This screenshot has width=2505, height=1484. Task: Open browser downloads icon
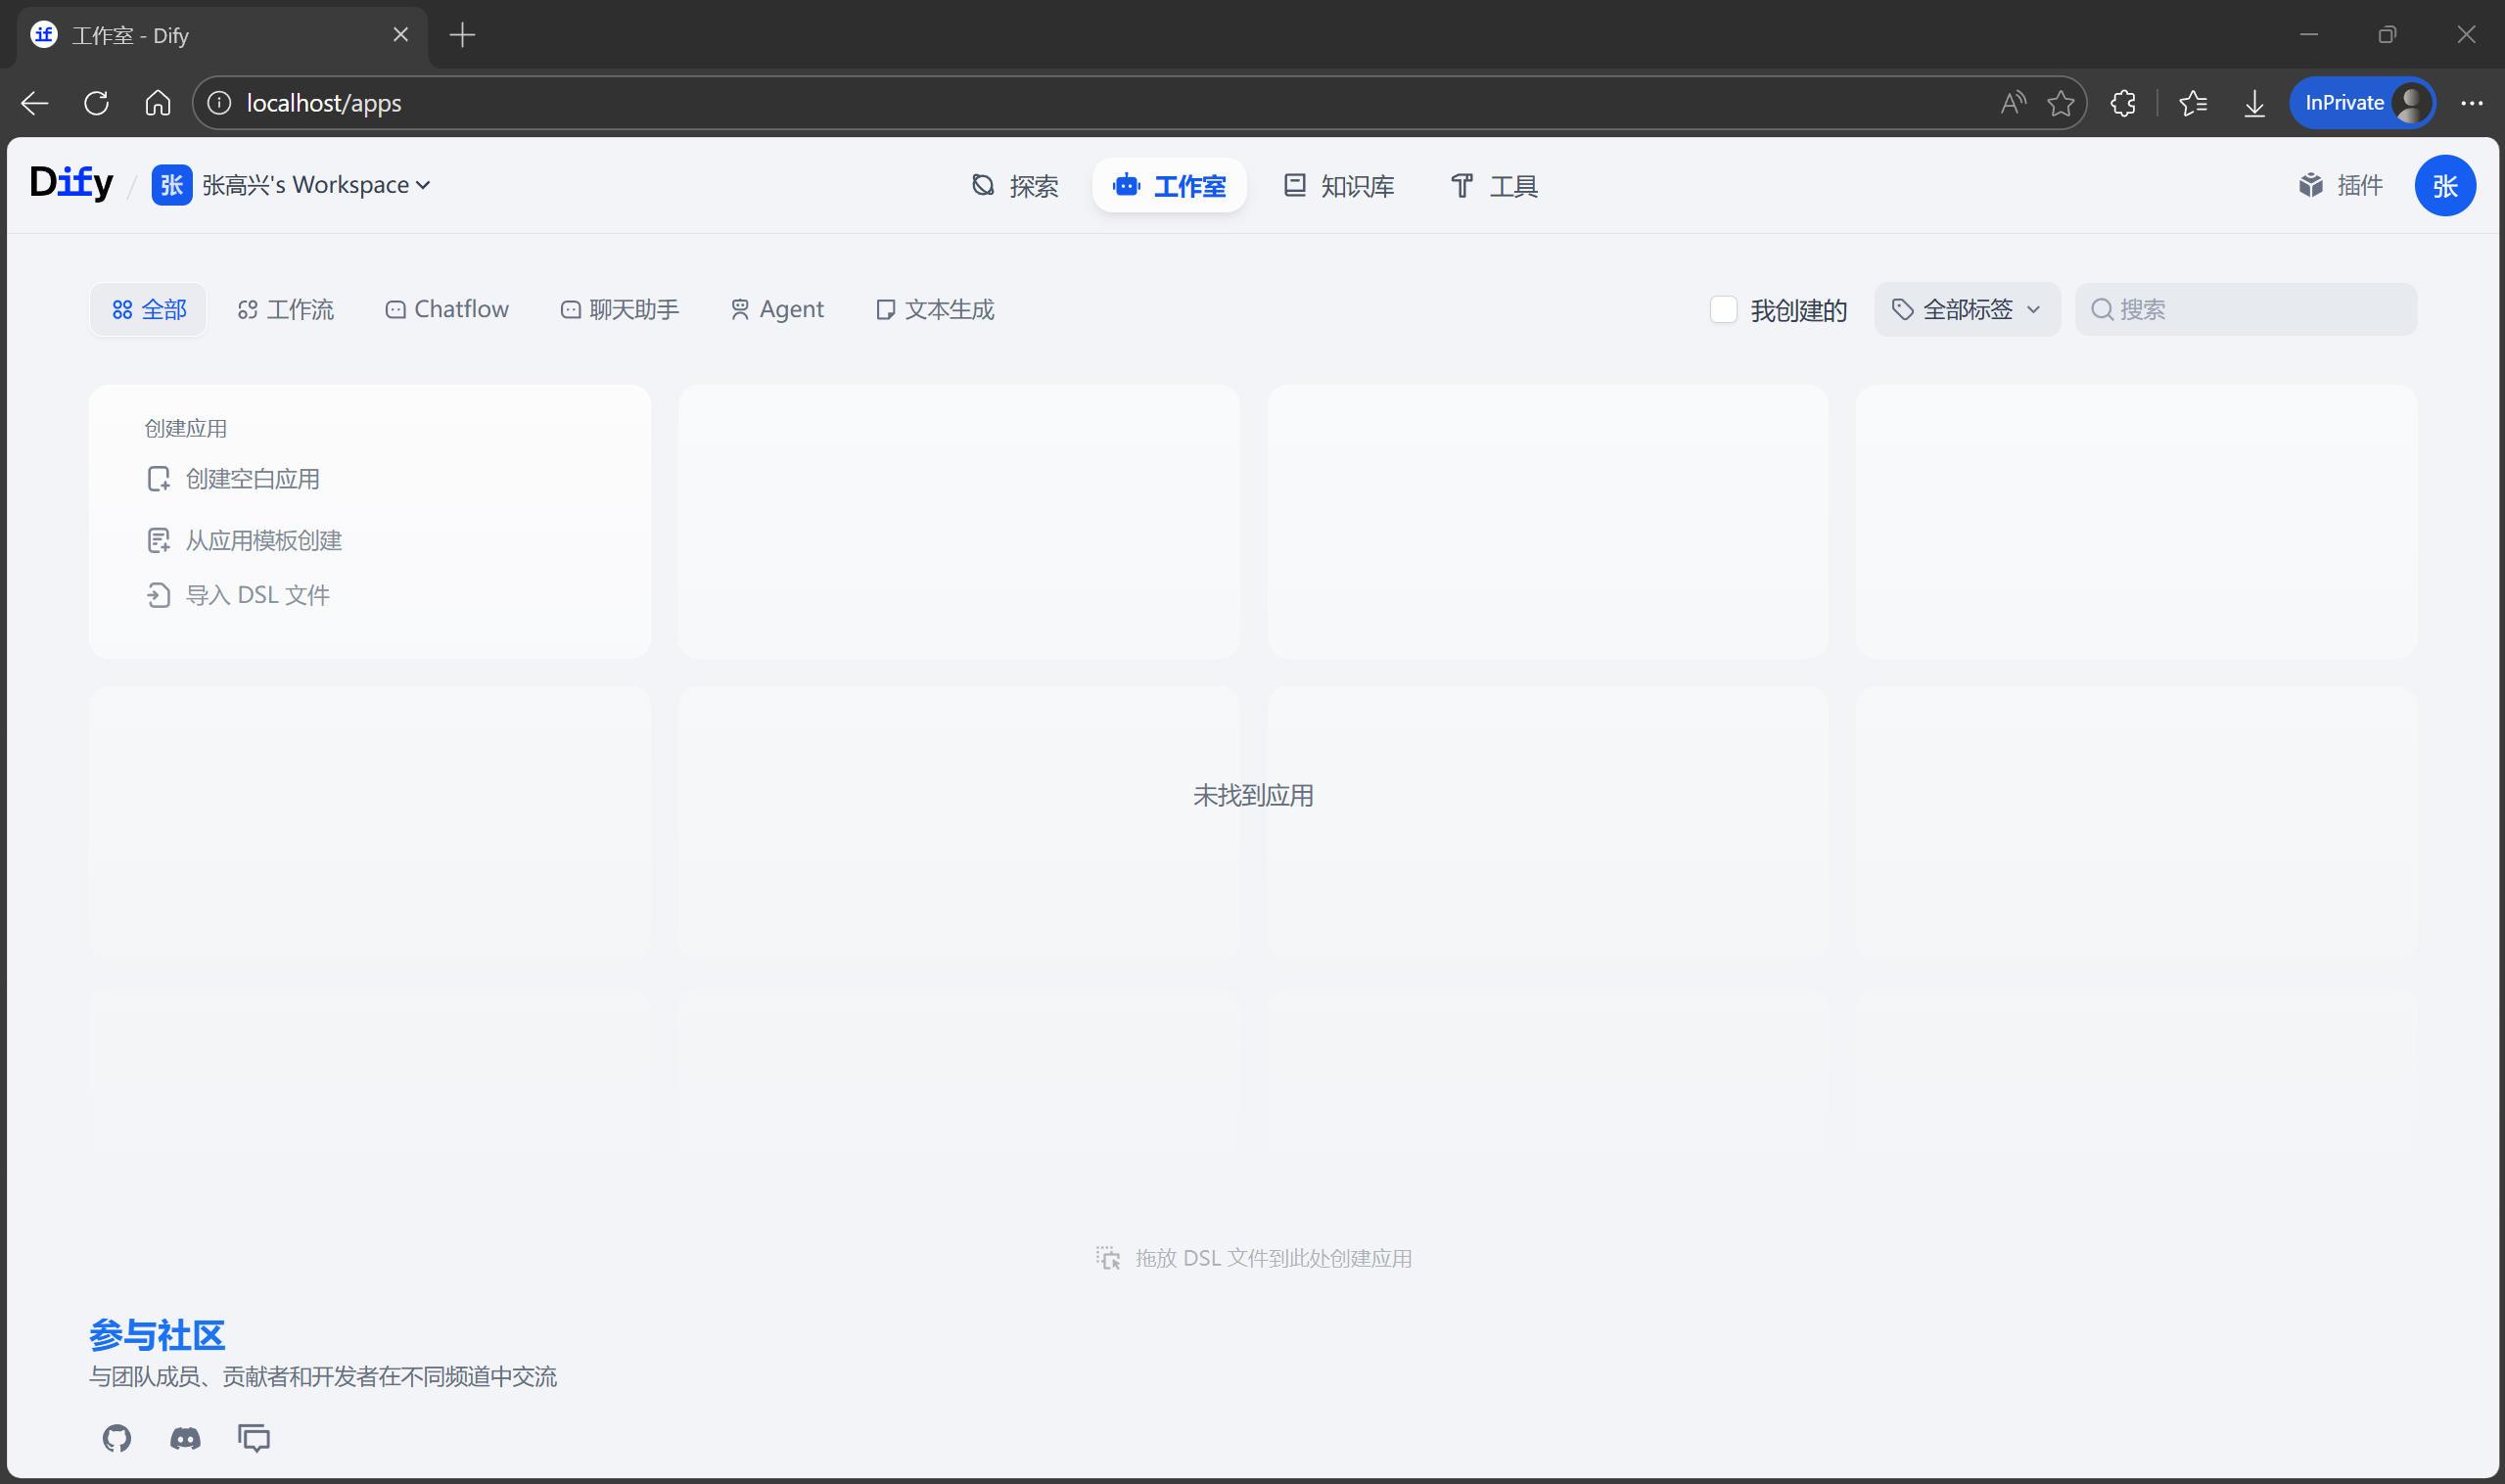(x=2254, y=103)
